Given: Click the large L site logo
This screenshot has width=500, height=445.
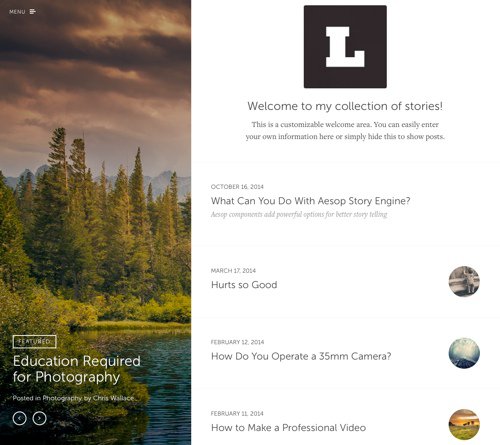Looking at the screenshot, I should coord(345,47).
